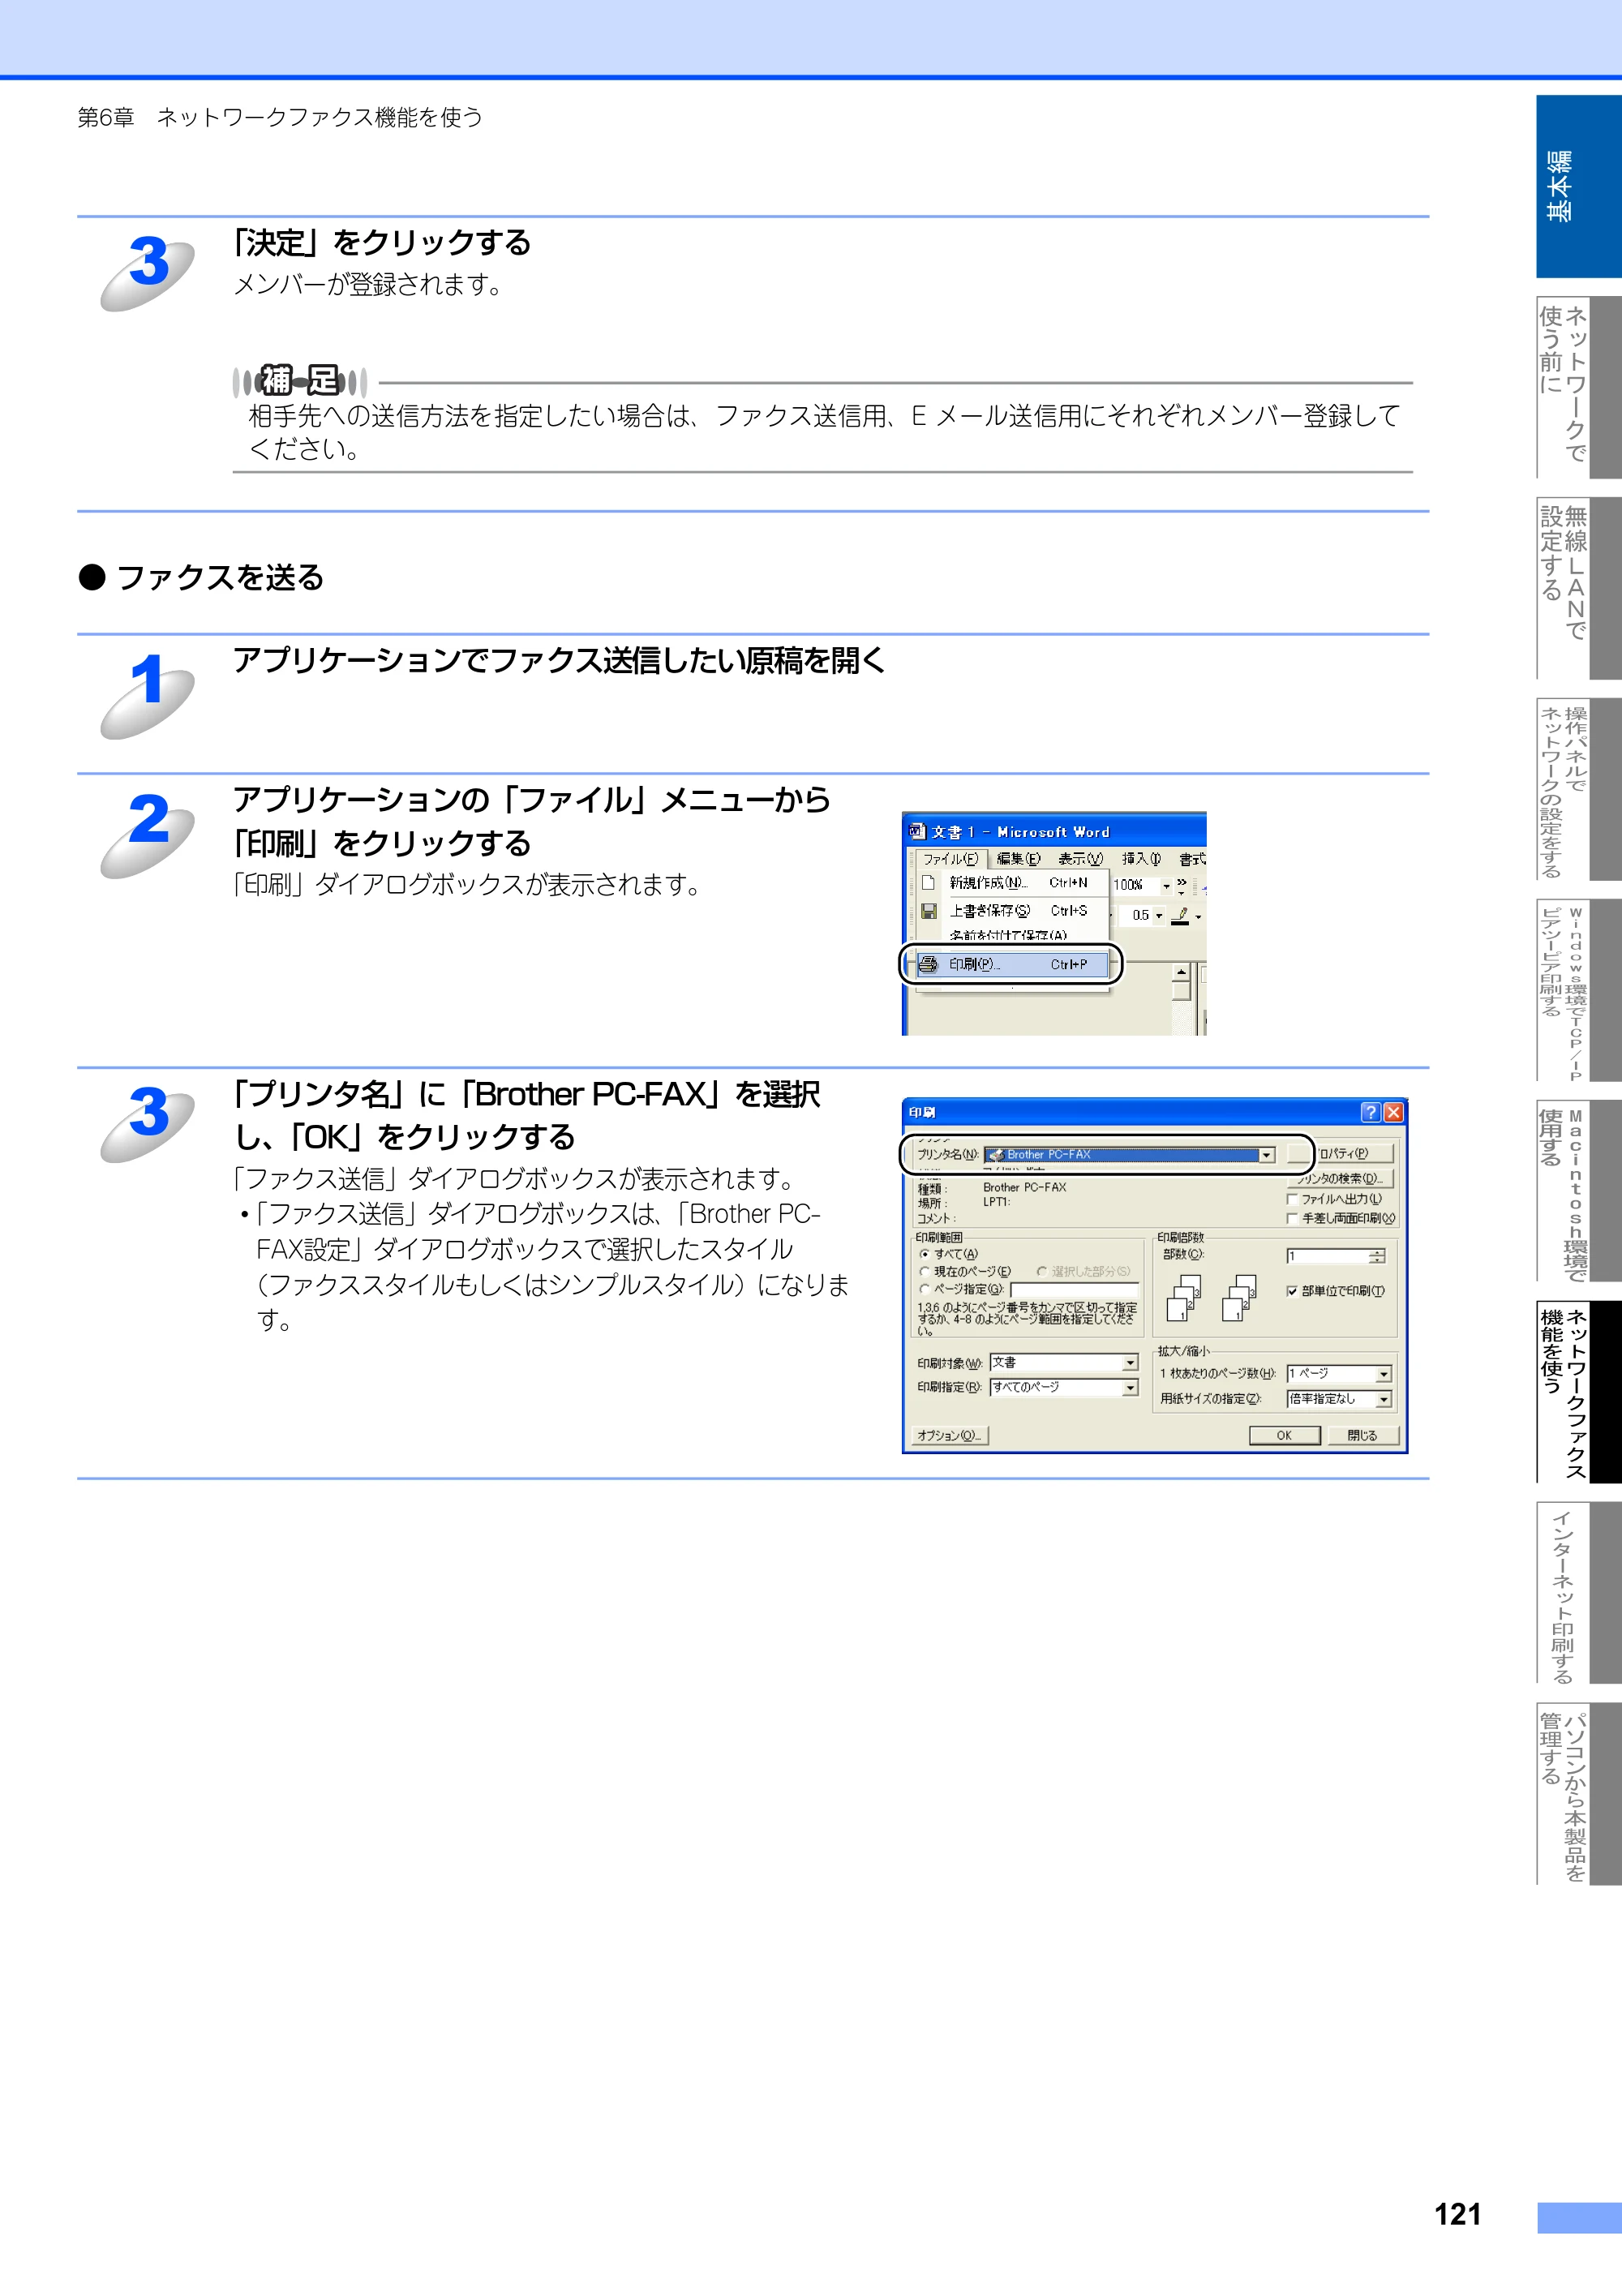Choose 新規作成 from the File menu

(1013, 883)
